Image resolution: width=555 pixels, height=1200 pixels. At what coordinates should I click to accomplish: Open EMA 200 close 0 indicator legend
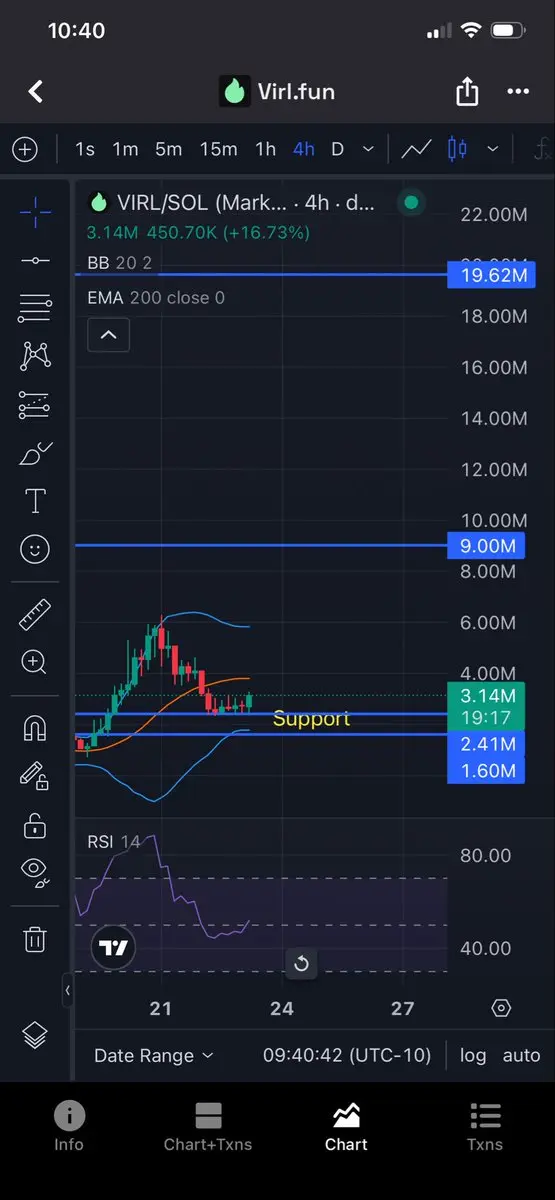156,297
